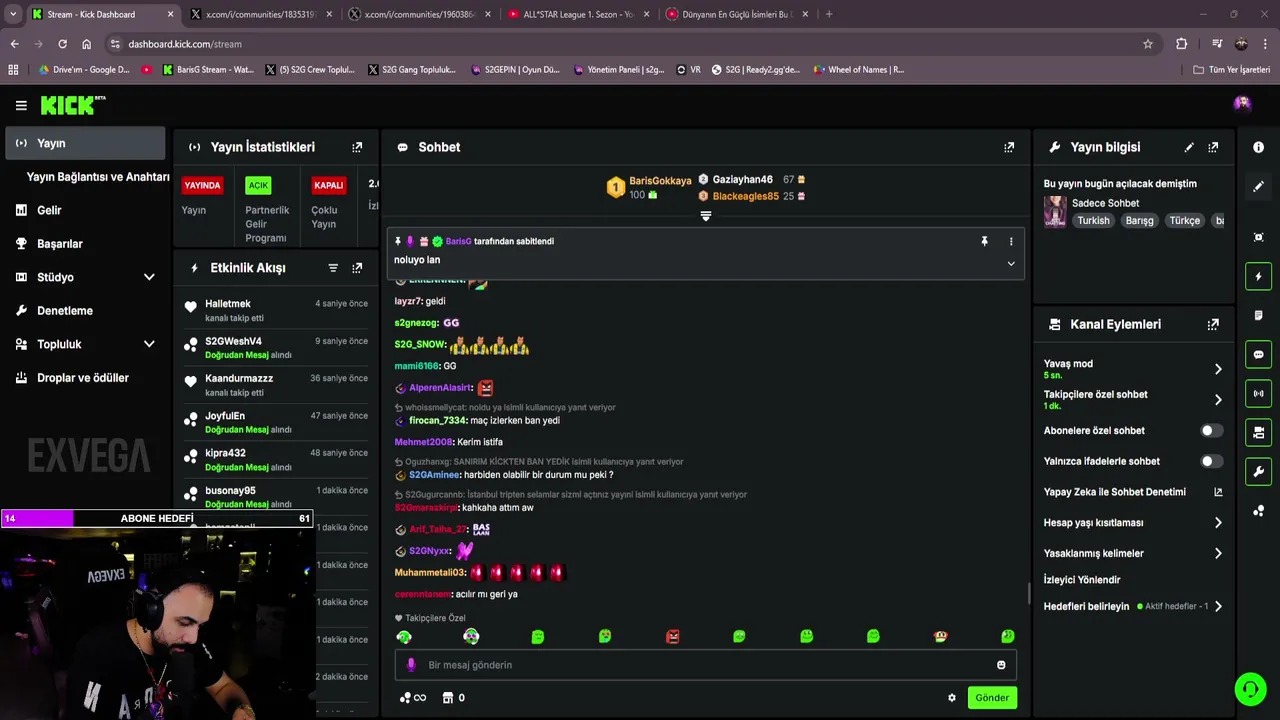Expand the Stüdyo sidebar section

click(x=149, y=277)
